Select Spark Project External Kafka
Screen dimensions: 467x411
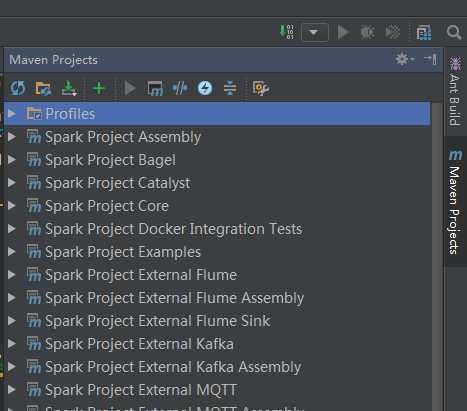pos(217,344)
